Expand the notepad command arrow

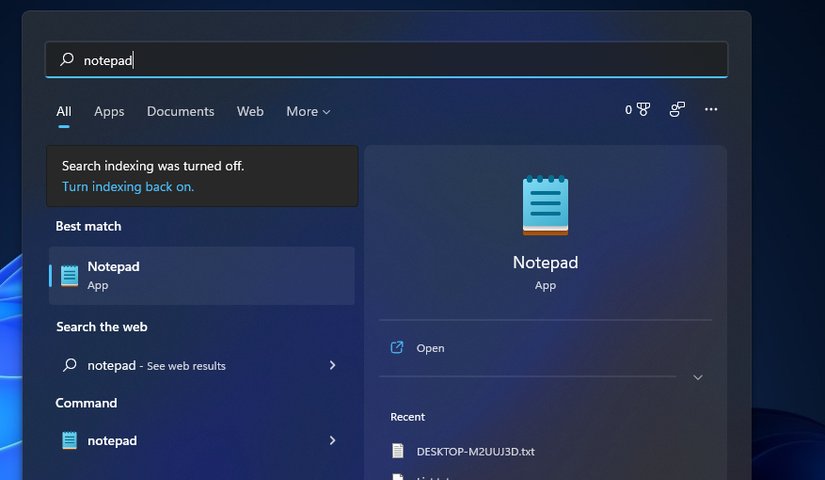332,440
